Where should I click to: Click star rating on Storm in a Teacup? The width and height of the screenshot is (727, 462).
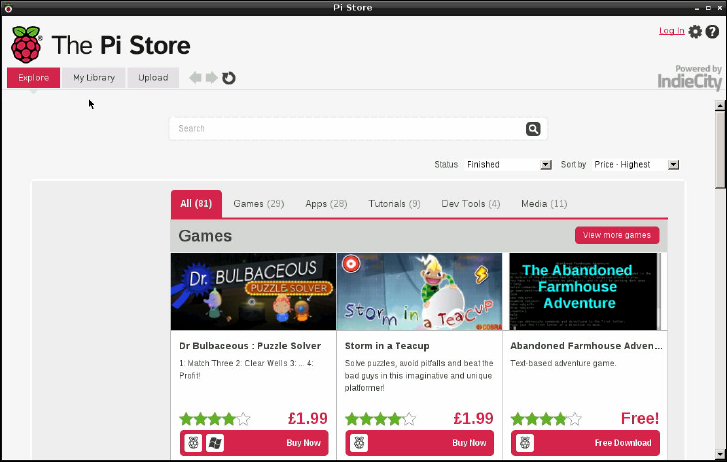380,419
